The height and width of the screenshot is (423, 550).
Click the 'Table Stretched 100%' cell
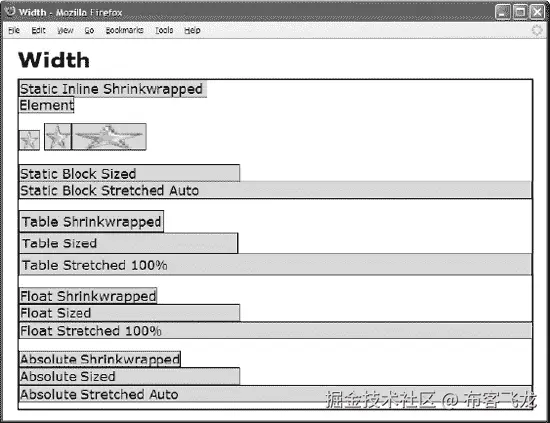pyautogui.click(x=275, y=264)
